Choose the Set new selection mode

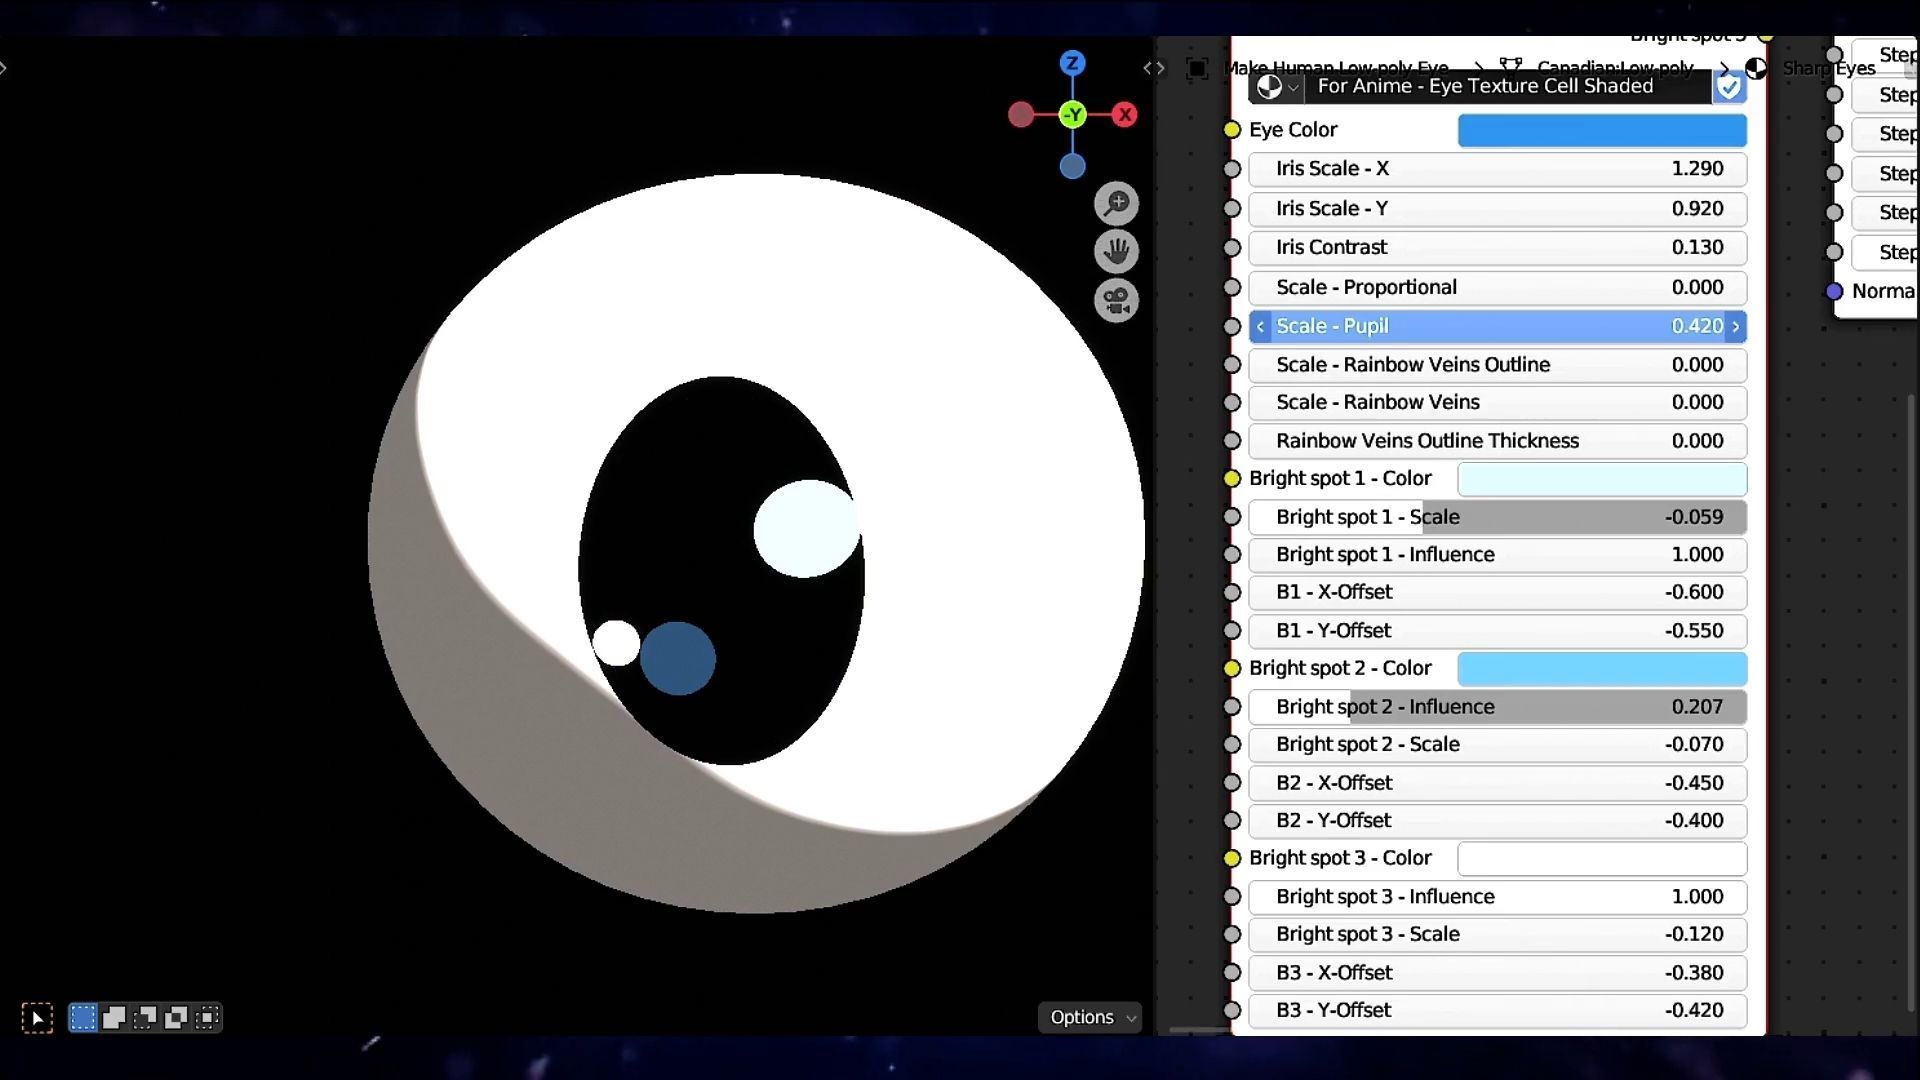(x=83, y=1018)
